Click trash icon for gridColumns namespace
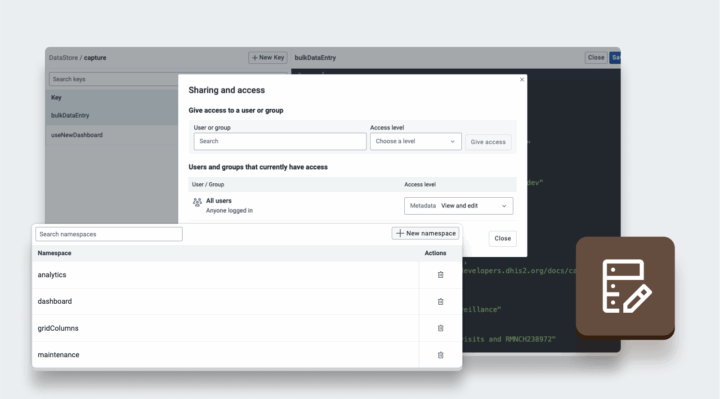720x399 pixels. 440,328
